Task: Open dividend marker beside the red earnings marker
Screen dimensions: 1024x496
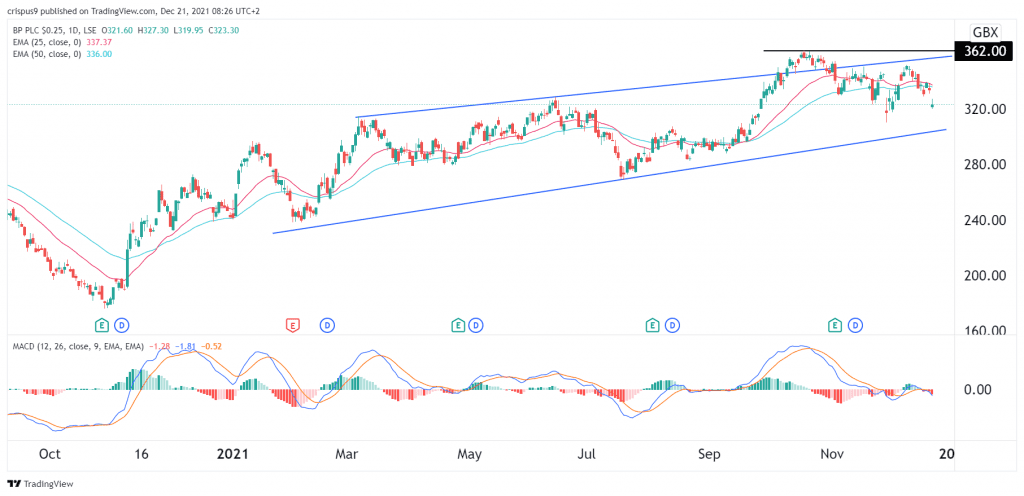Action: pyautogui.click(x=327, y=324)
